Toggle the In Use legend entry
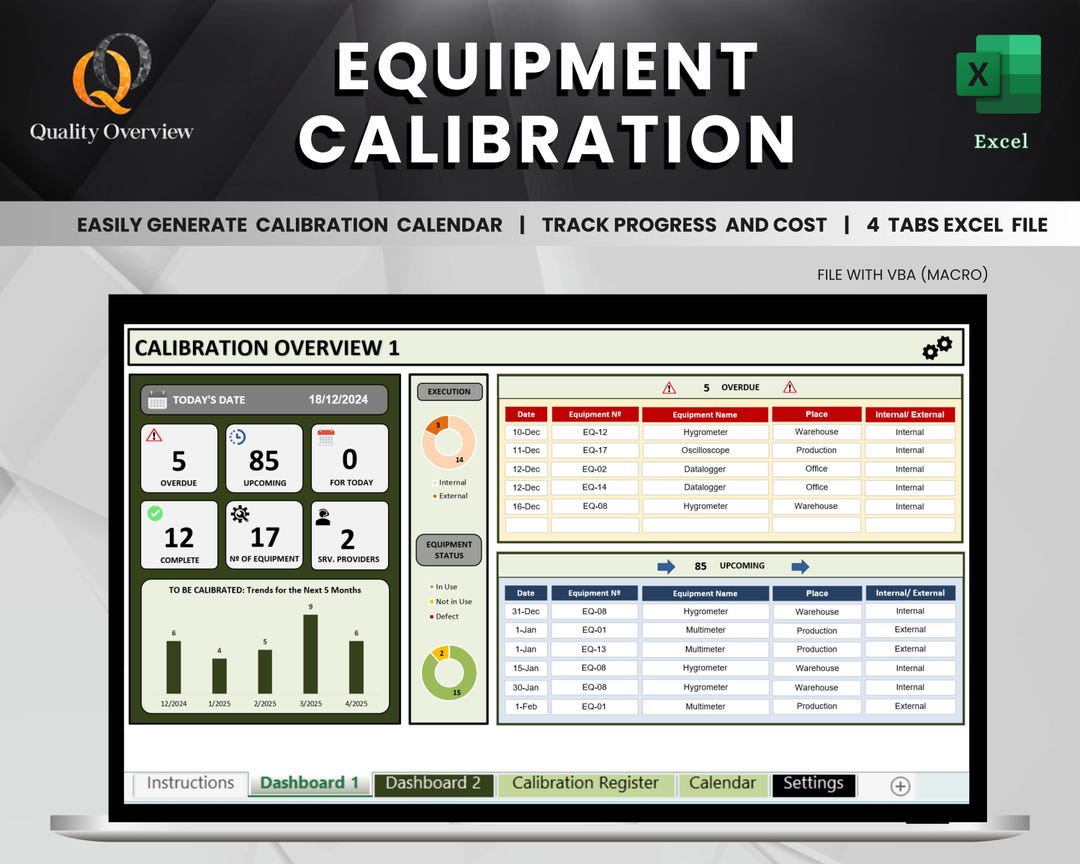Image resolution: width=1080 pixels, height=864 pixels. pos(443,587)
